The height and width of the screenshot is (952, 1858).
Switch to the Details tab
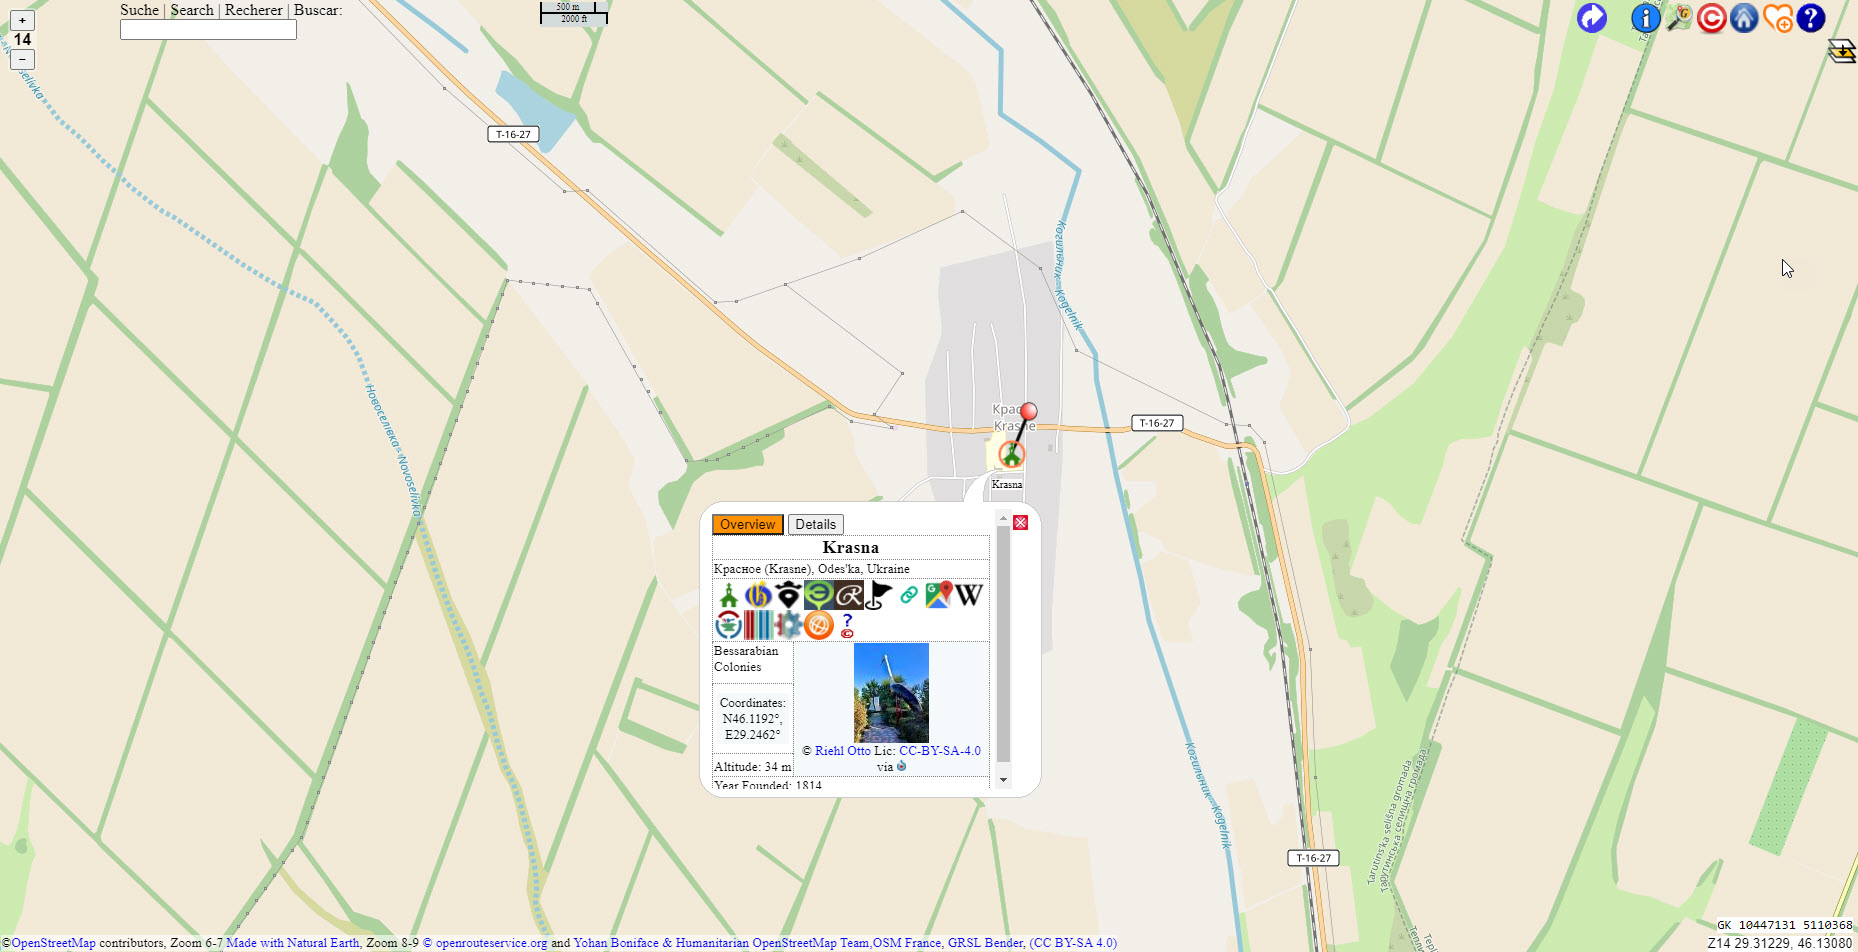coord(815,524)
